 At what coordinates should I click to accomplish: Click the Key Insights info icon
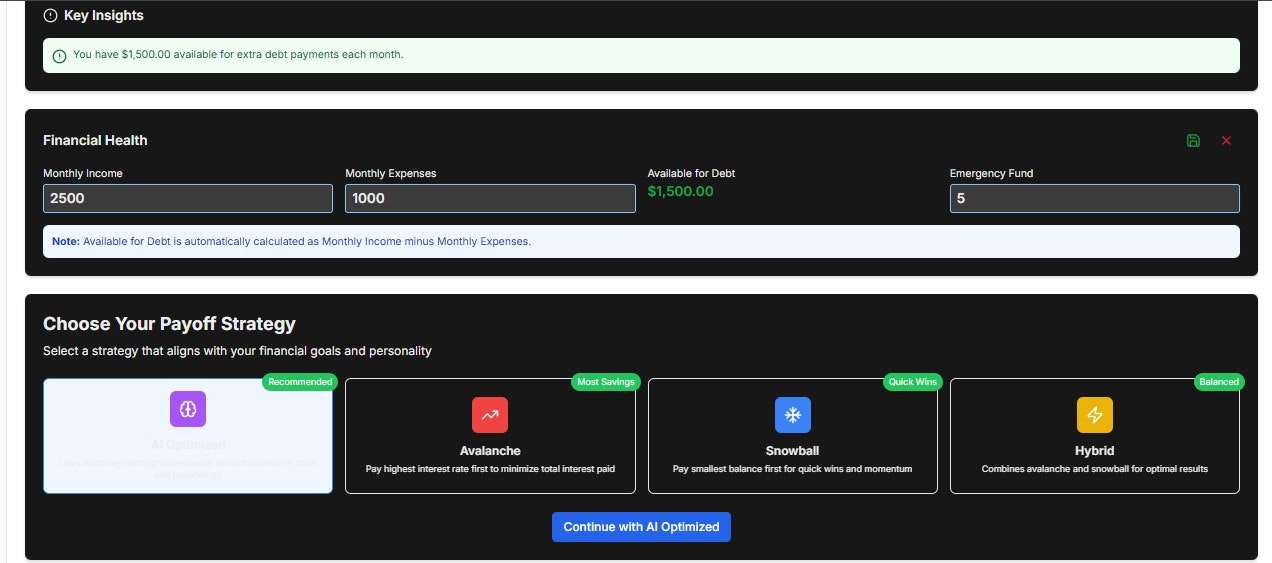tap(51, 16)
